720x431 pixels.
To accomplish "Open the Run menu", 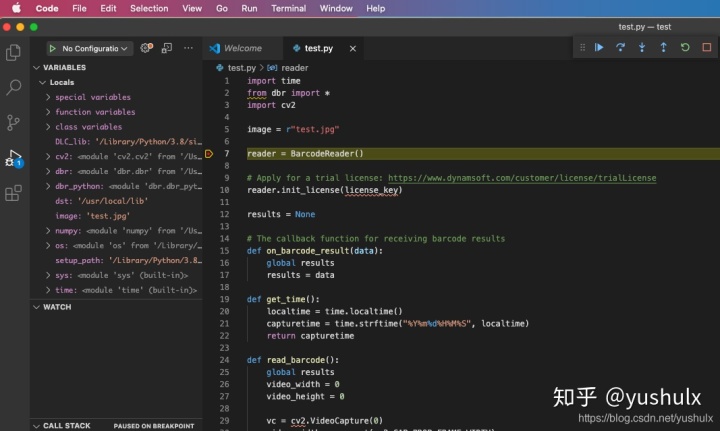I will (249, 8).
